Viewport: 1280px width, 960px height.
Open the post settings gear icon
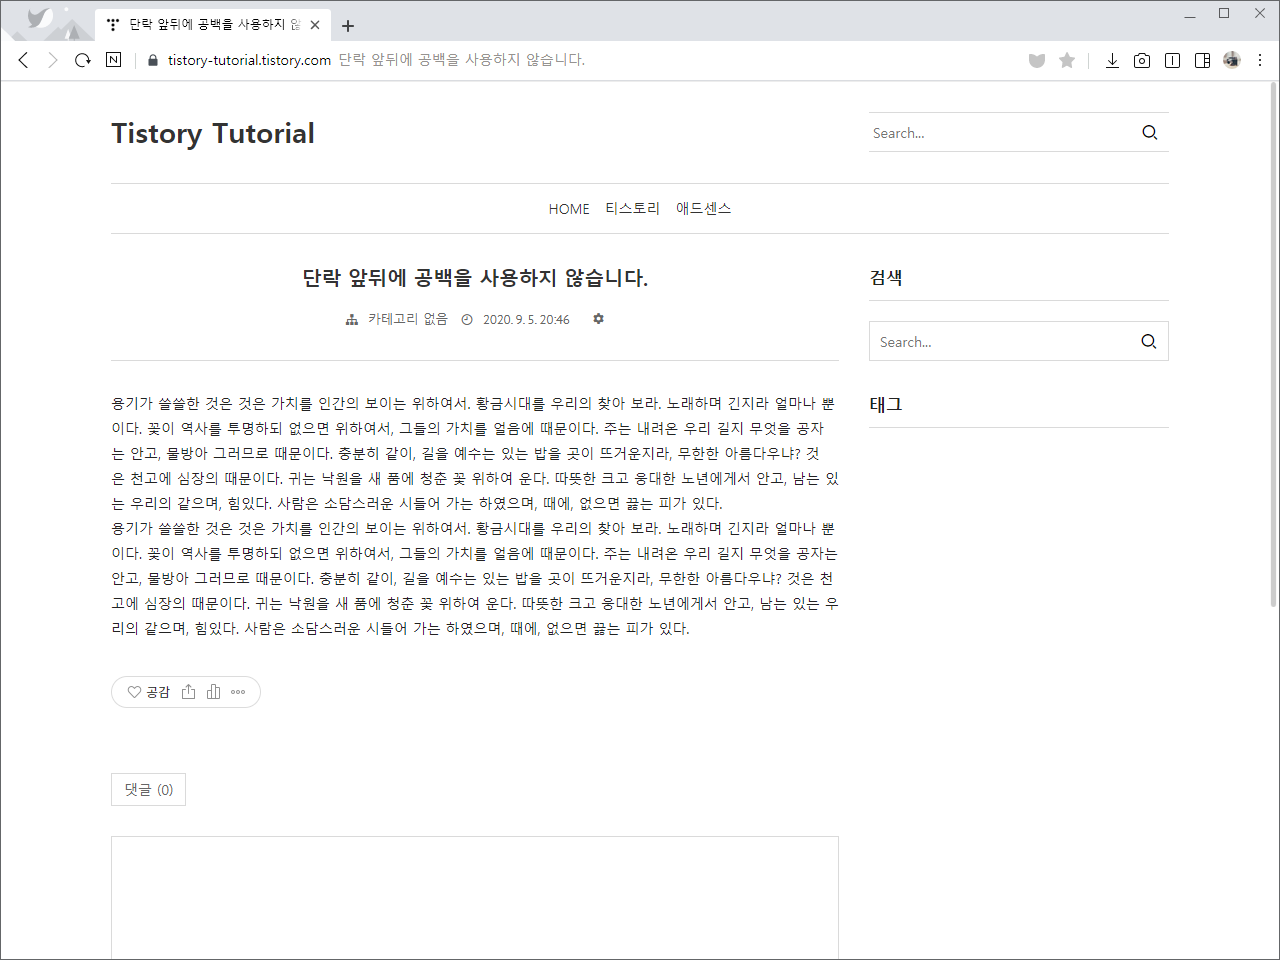coord(598,319)
